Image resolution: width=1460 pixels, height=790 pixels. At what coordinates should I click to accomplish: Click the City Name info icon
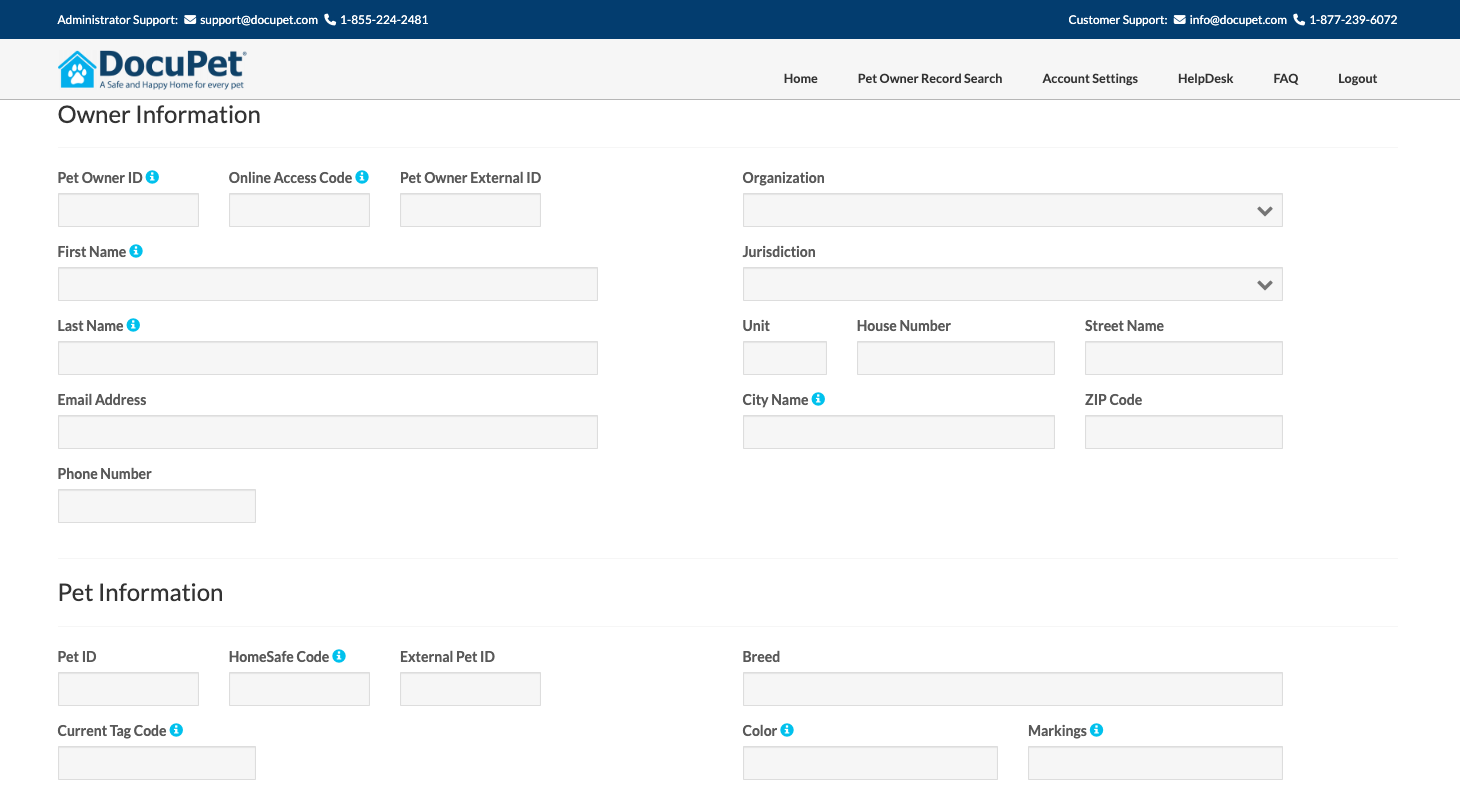click(818, 398)
